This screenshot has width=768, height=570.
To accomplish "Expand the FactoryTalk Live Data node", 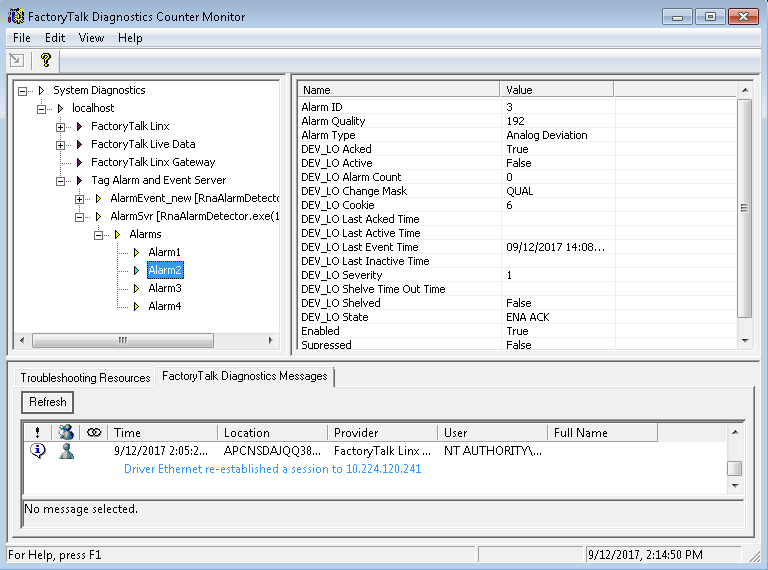I will tap(61, 144).
